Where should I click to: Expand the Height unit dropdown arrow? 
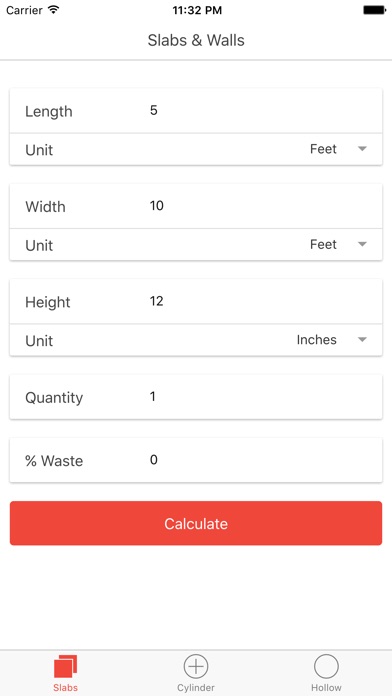tap(362, 340)
